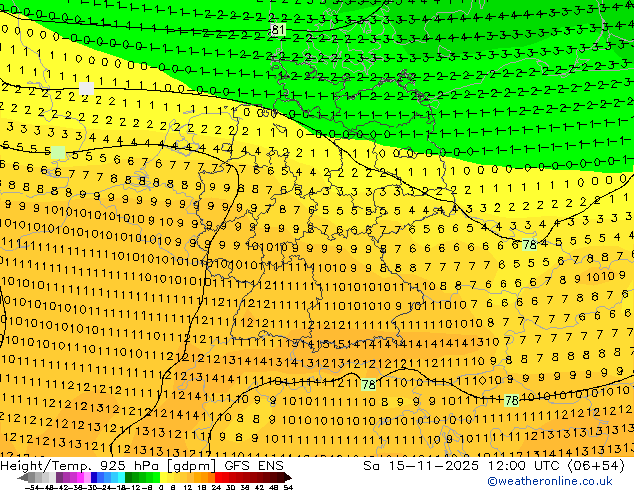This screenshot has width=634, height=490.
Task: Click the blank light-green contour label box
Action: pos(58,152)
